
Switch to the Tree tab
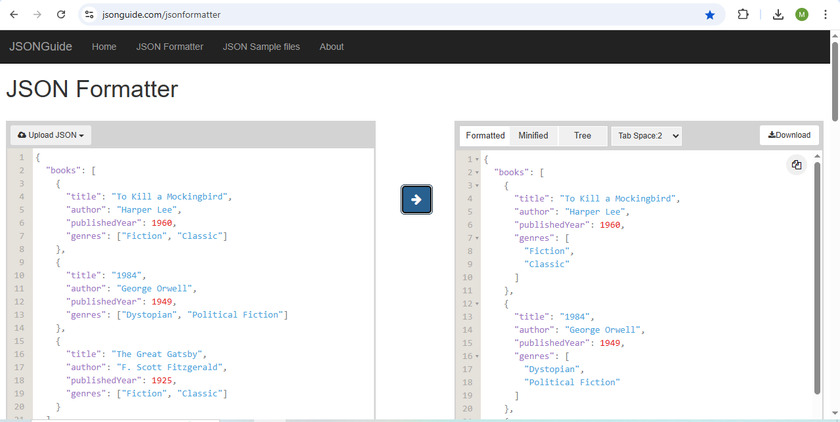582,135
